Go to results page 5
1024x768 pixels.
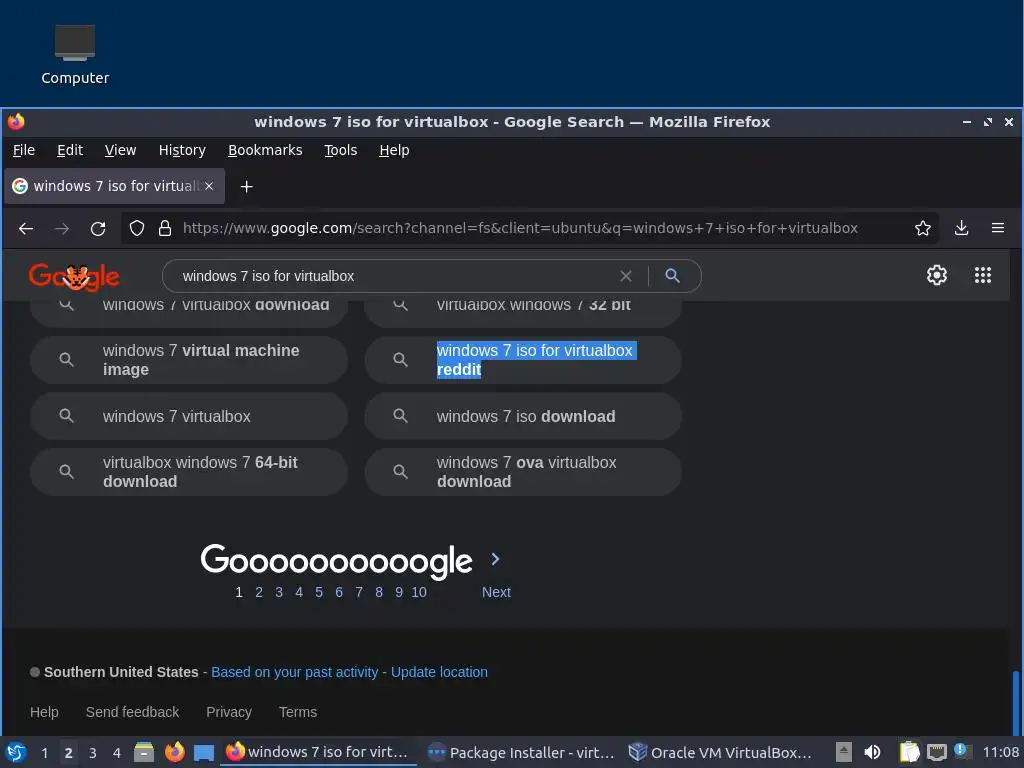pos(319,592)
